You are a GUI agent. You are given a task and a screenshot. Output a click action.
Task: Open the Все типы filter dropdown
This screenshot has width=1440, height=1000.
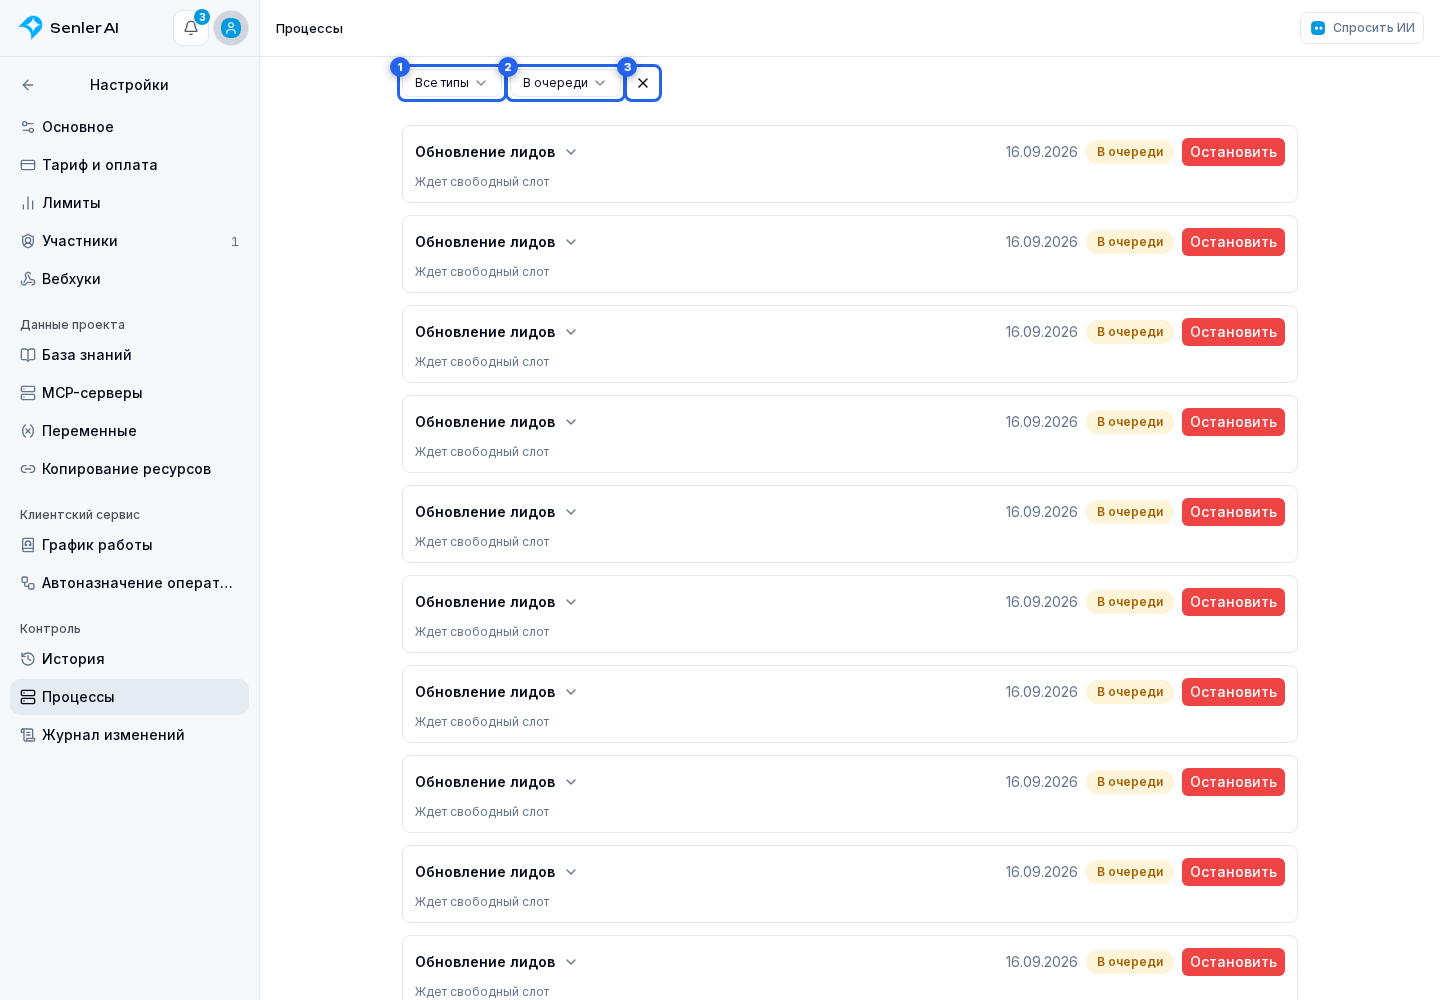coord(451,83)
